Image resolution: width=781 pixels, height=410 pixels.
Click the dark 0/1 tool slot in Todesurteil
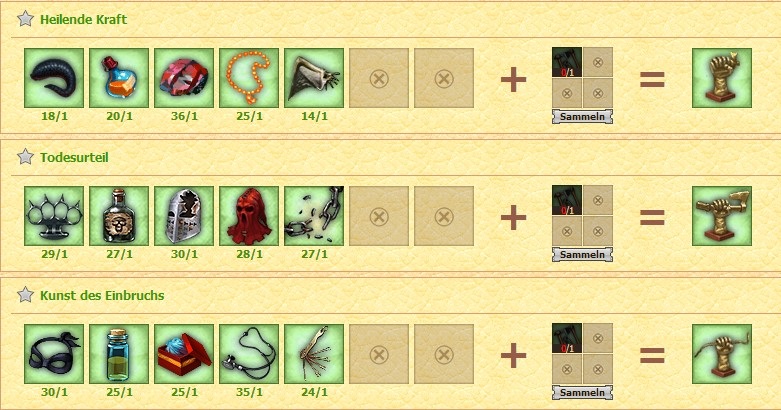(x=567, y=200)
